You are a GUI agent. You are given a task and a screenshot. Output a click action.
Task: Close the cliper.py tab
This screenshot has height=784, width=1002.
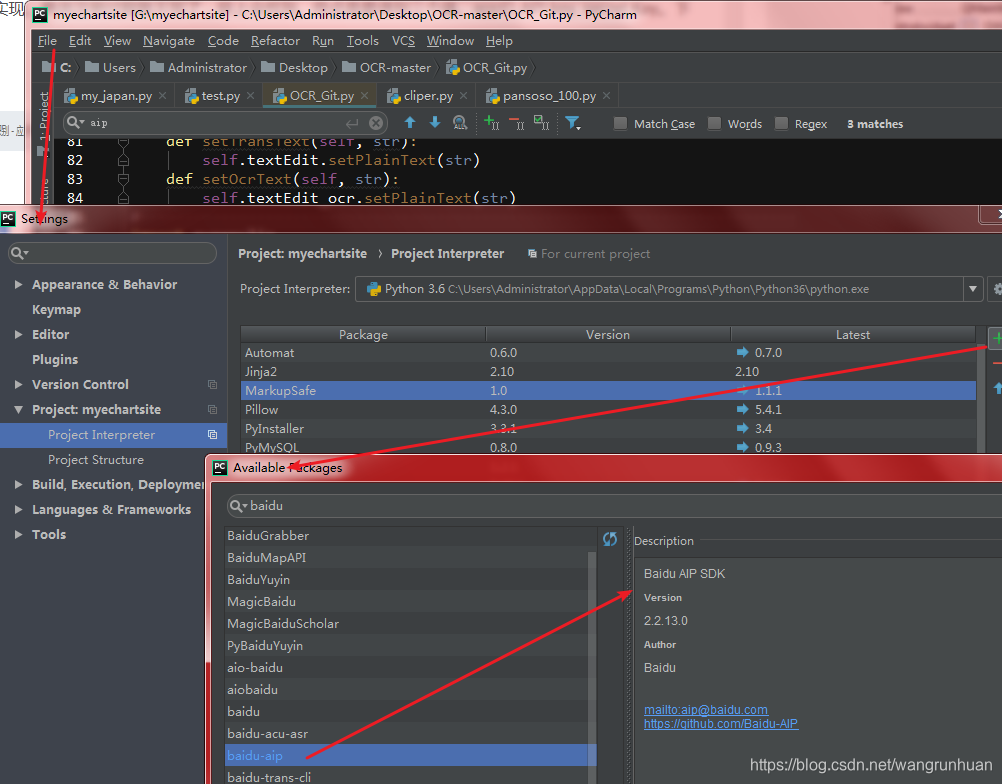tap(463, 96)
